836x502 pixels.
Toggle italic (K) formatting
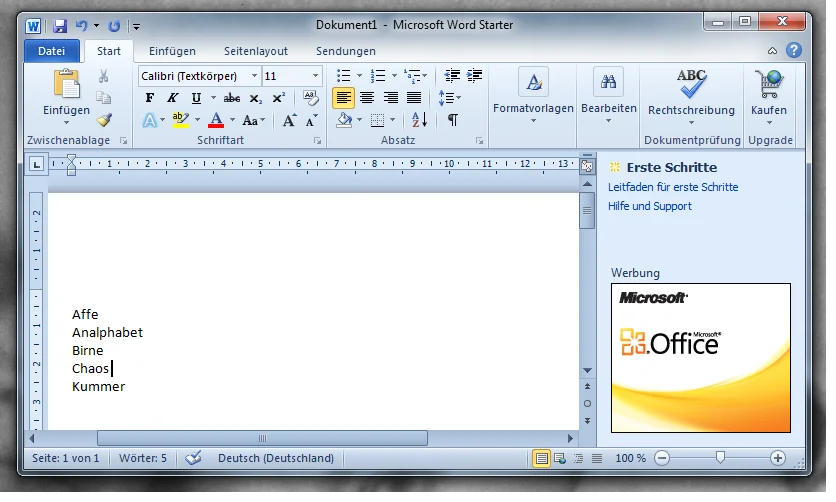tap(172, 98)
